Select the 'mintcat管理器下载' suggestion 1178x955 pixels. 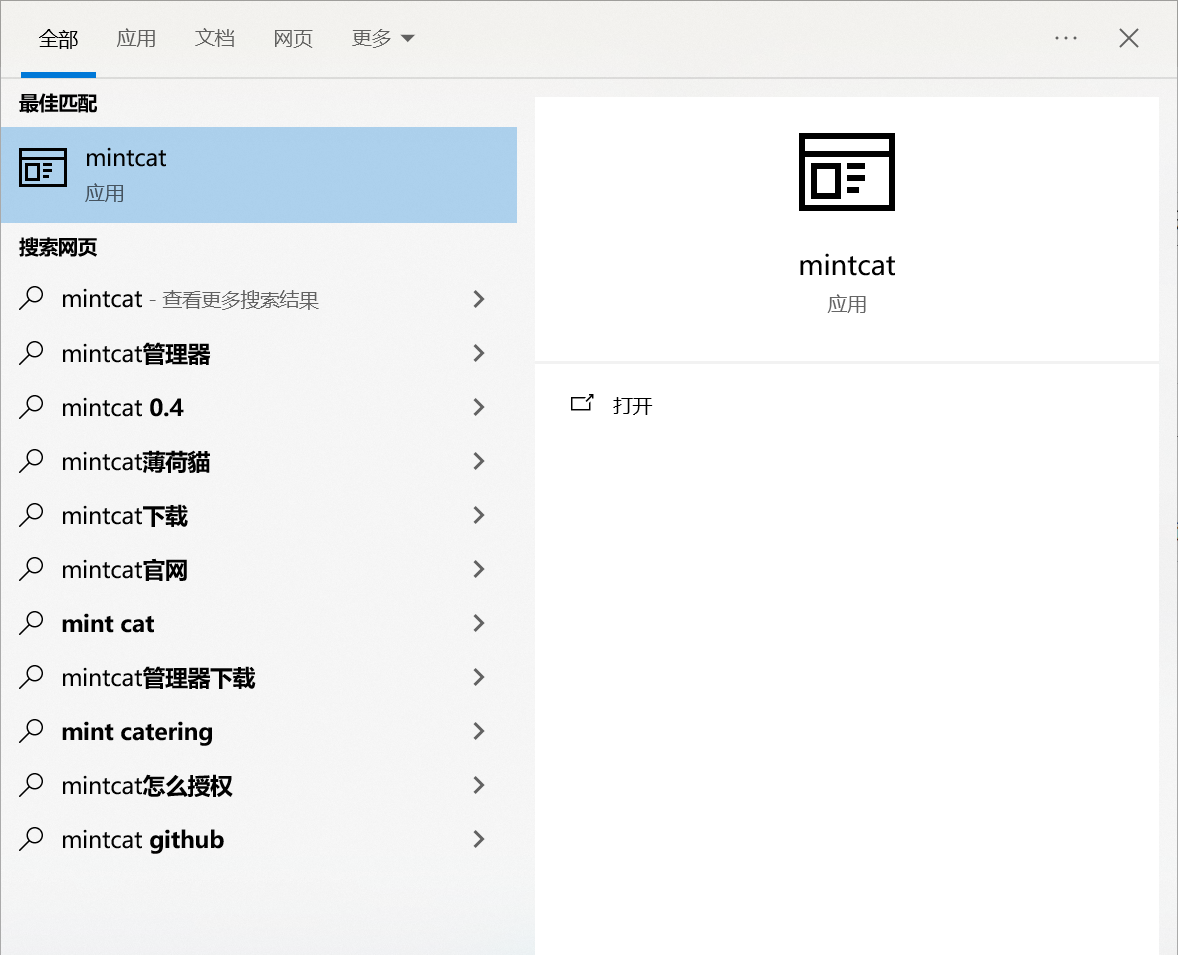[x=259, y=678]
